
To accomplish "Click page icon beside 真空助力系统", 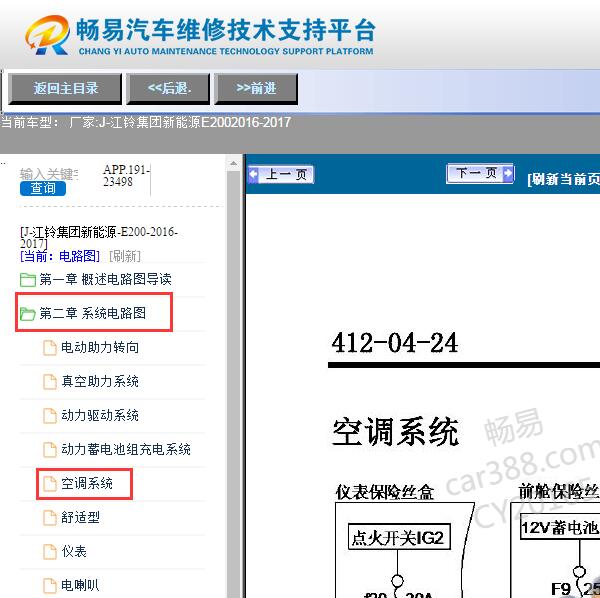I will tap(50, 382).
